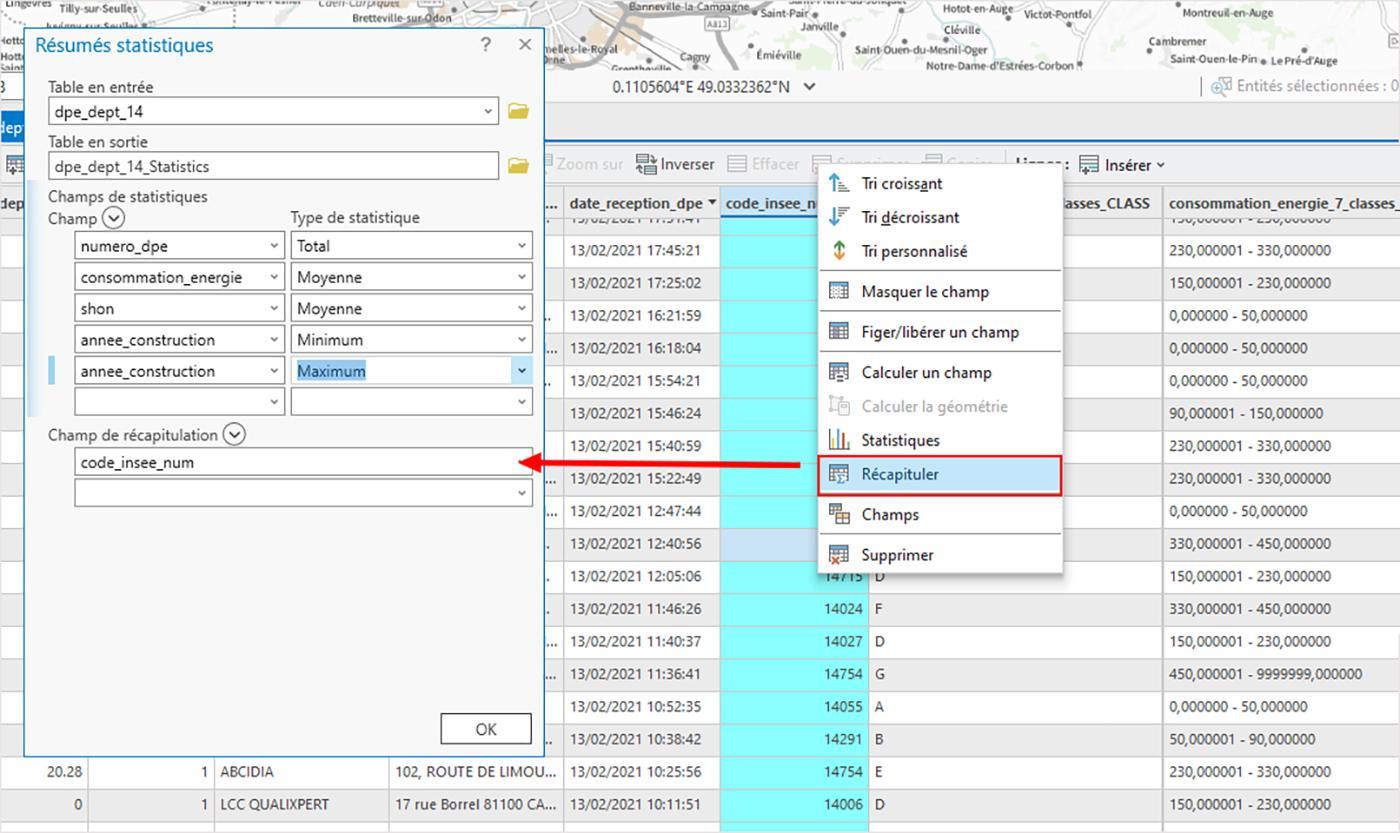Viewport: 1400px width, 833px height.
Task: Click code cell 14291
Action: [794, 739]
